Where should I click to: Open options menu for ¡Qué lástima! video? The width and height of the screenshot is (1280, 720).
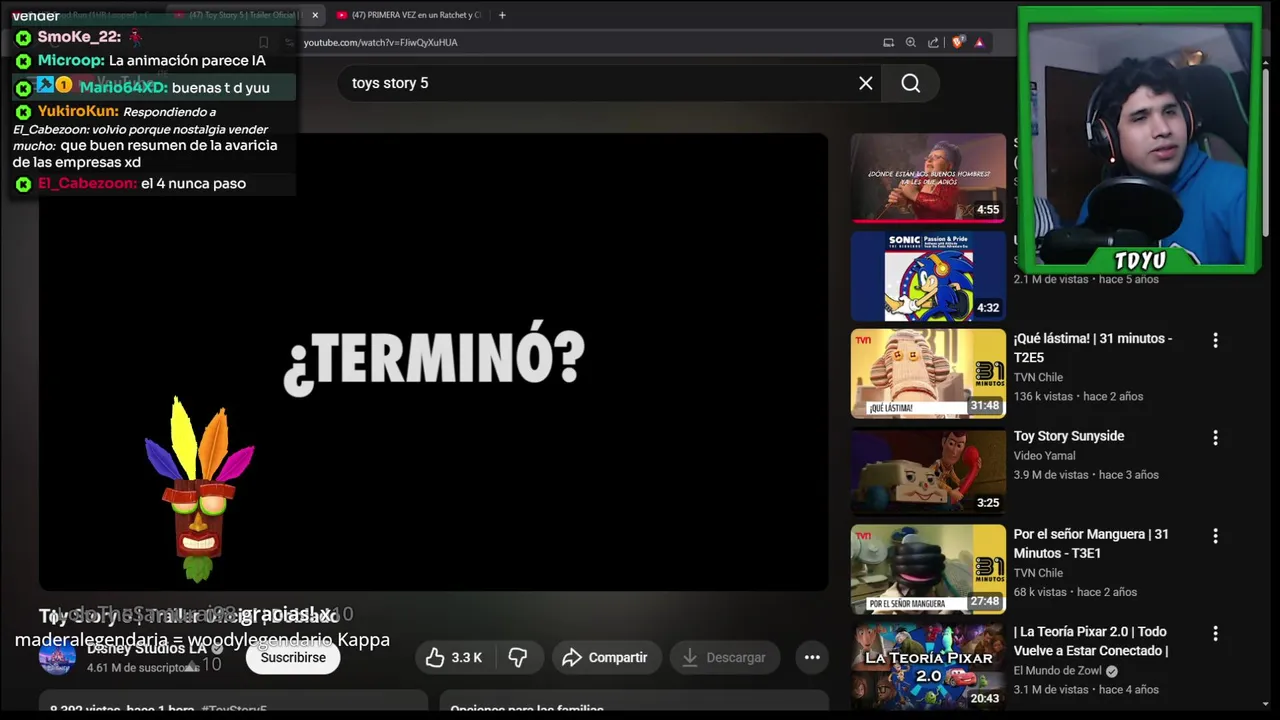click(1215, 340)
